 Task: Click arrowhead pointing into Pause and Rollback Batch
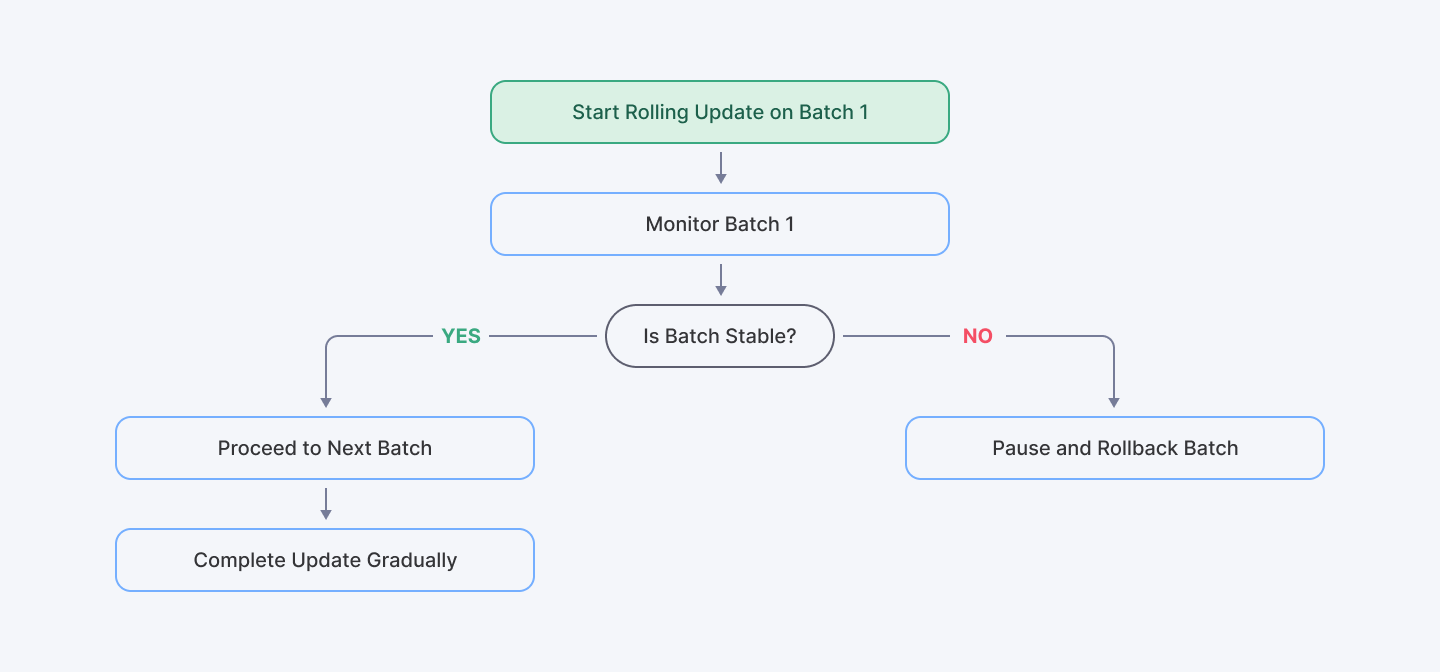coord(1114,401)
